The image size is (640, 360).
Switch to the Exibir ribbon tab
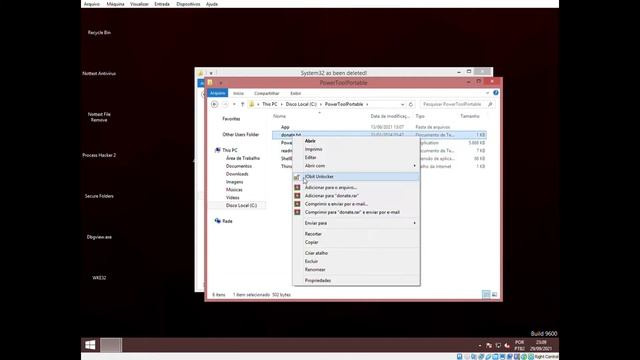[296, 93]
